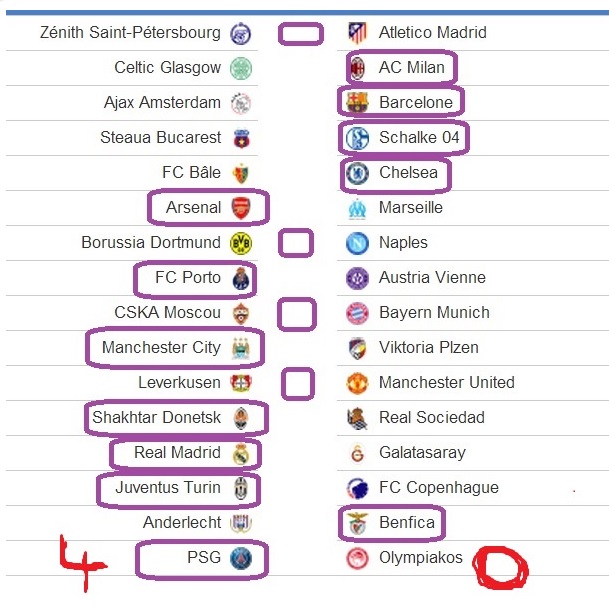The image size is (609, 608).
Task: Click the Borussia Dortmund BVB logo
Action: pos(241,243)
